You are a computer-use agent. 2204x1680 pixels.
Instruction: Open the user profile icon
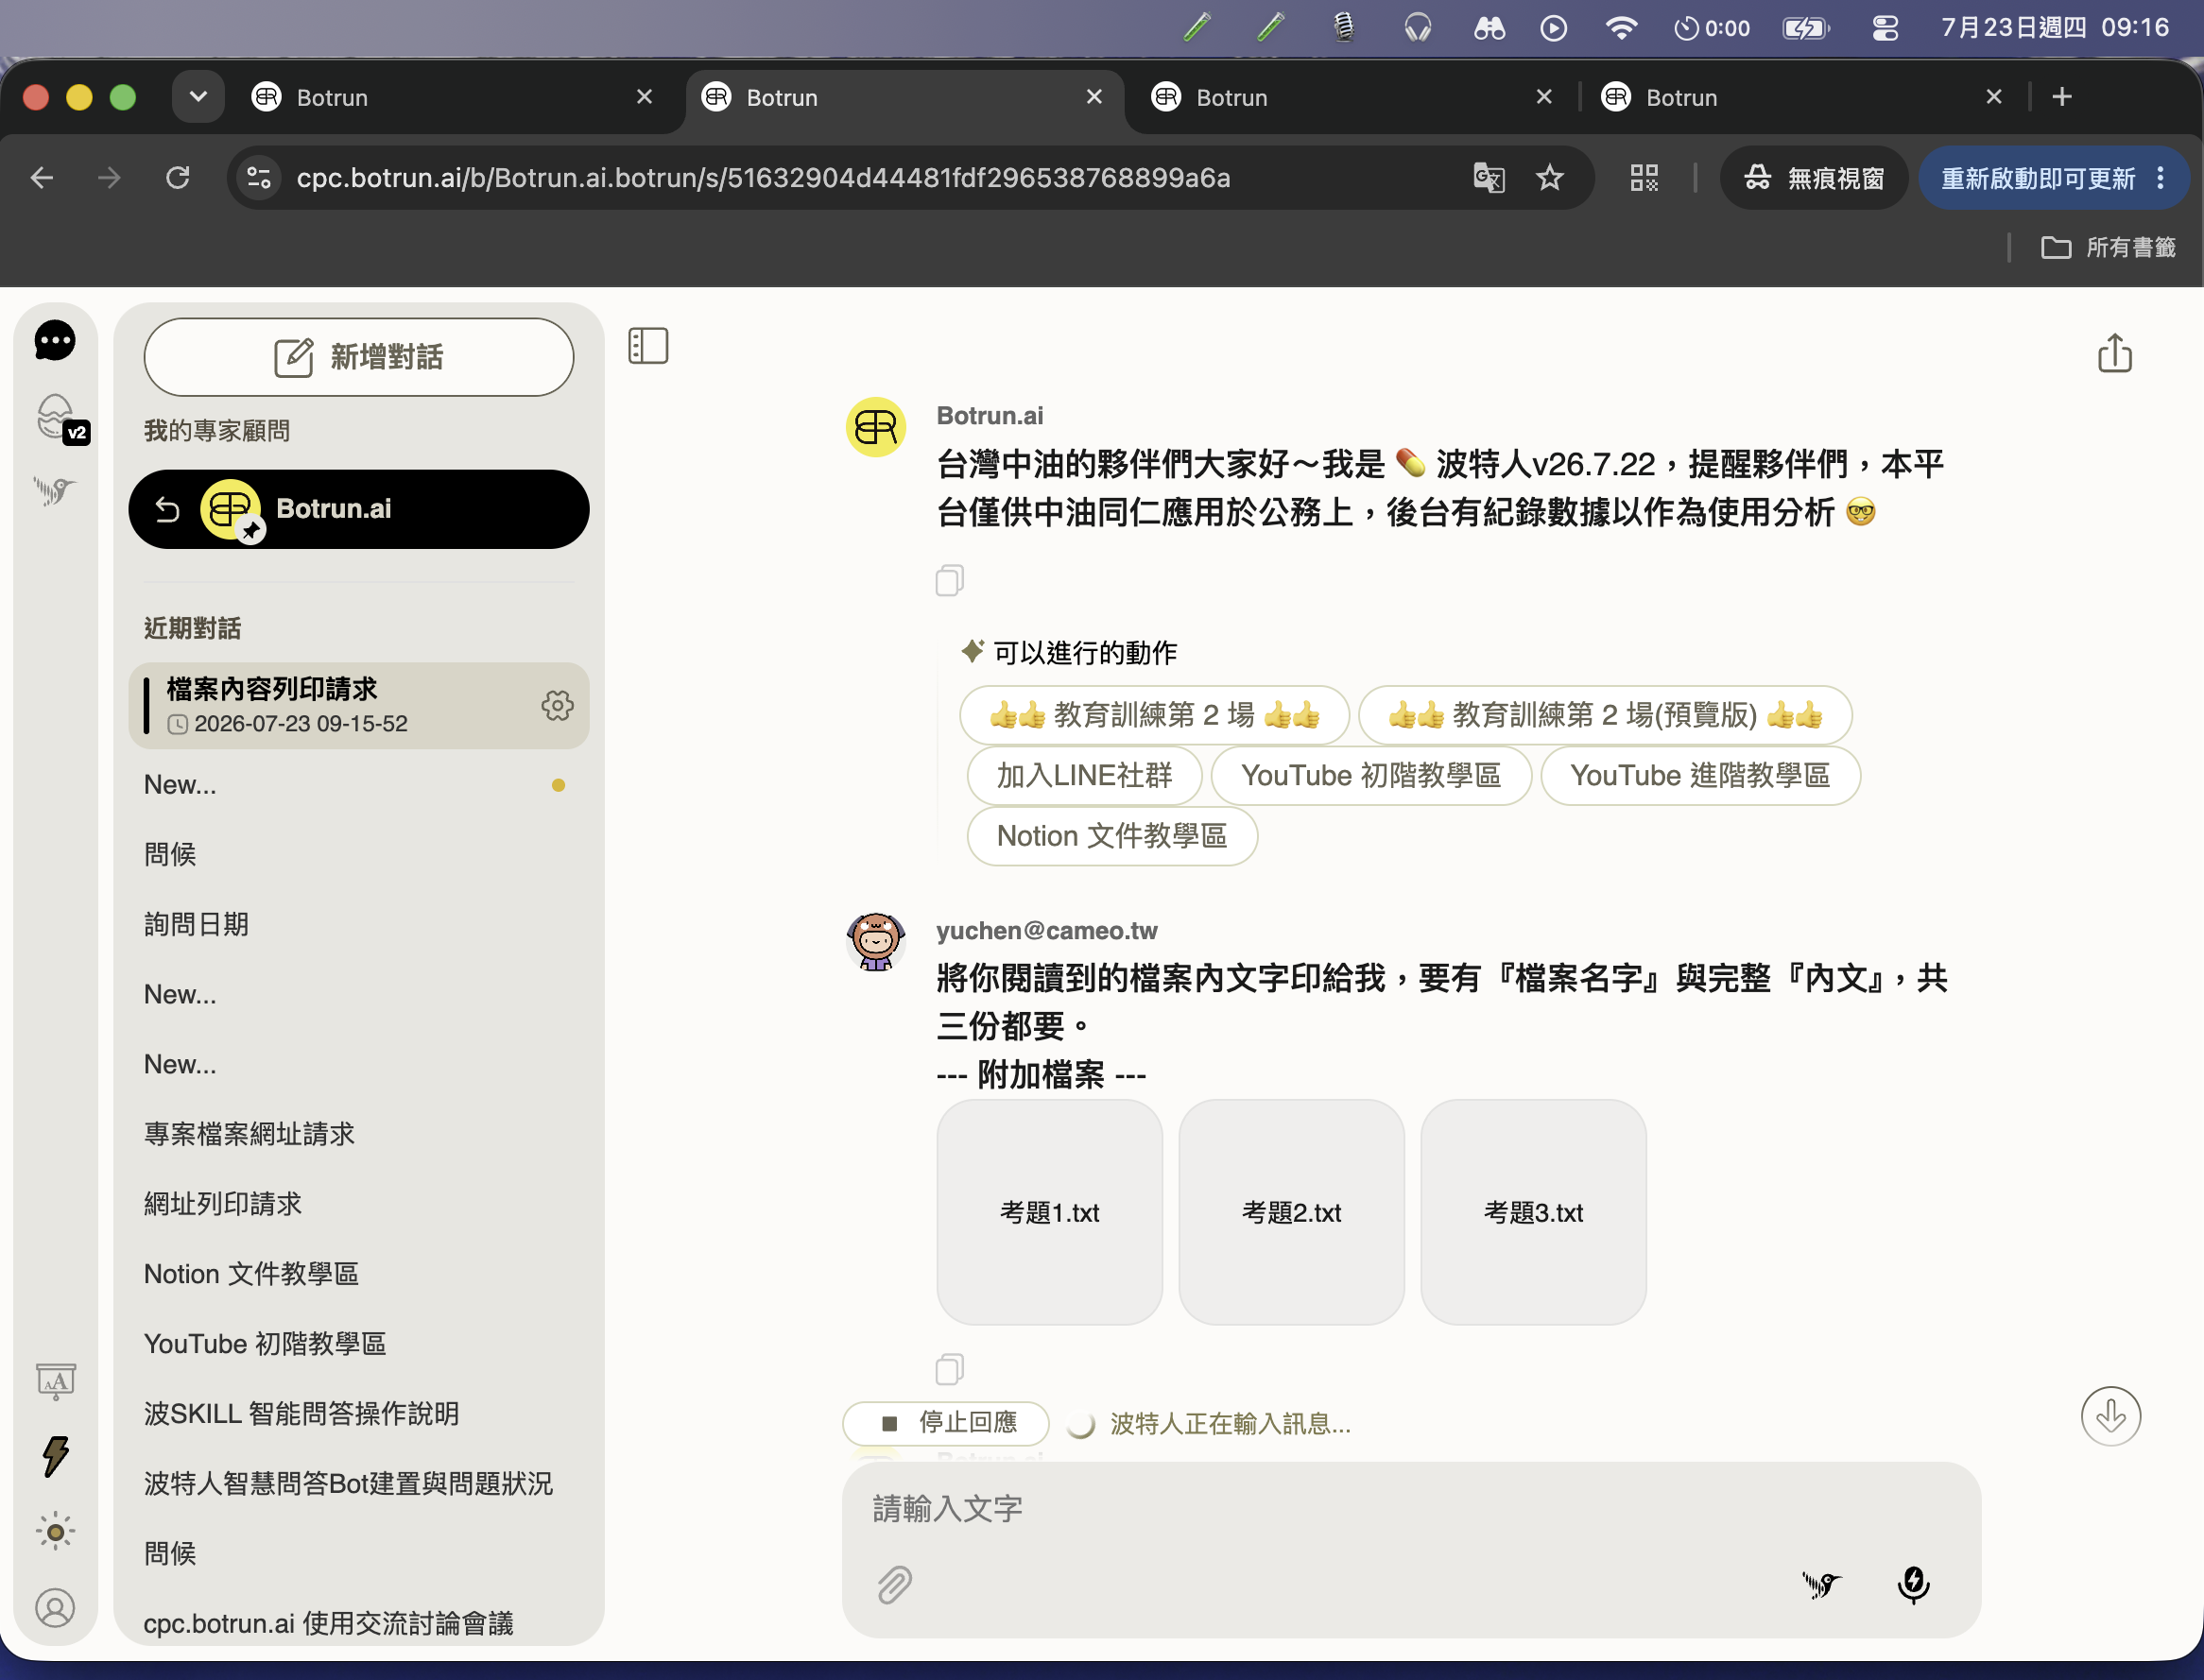click(x=56, y=1608)
